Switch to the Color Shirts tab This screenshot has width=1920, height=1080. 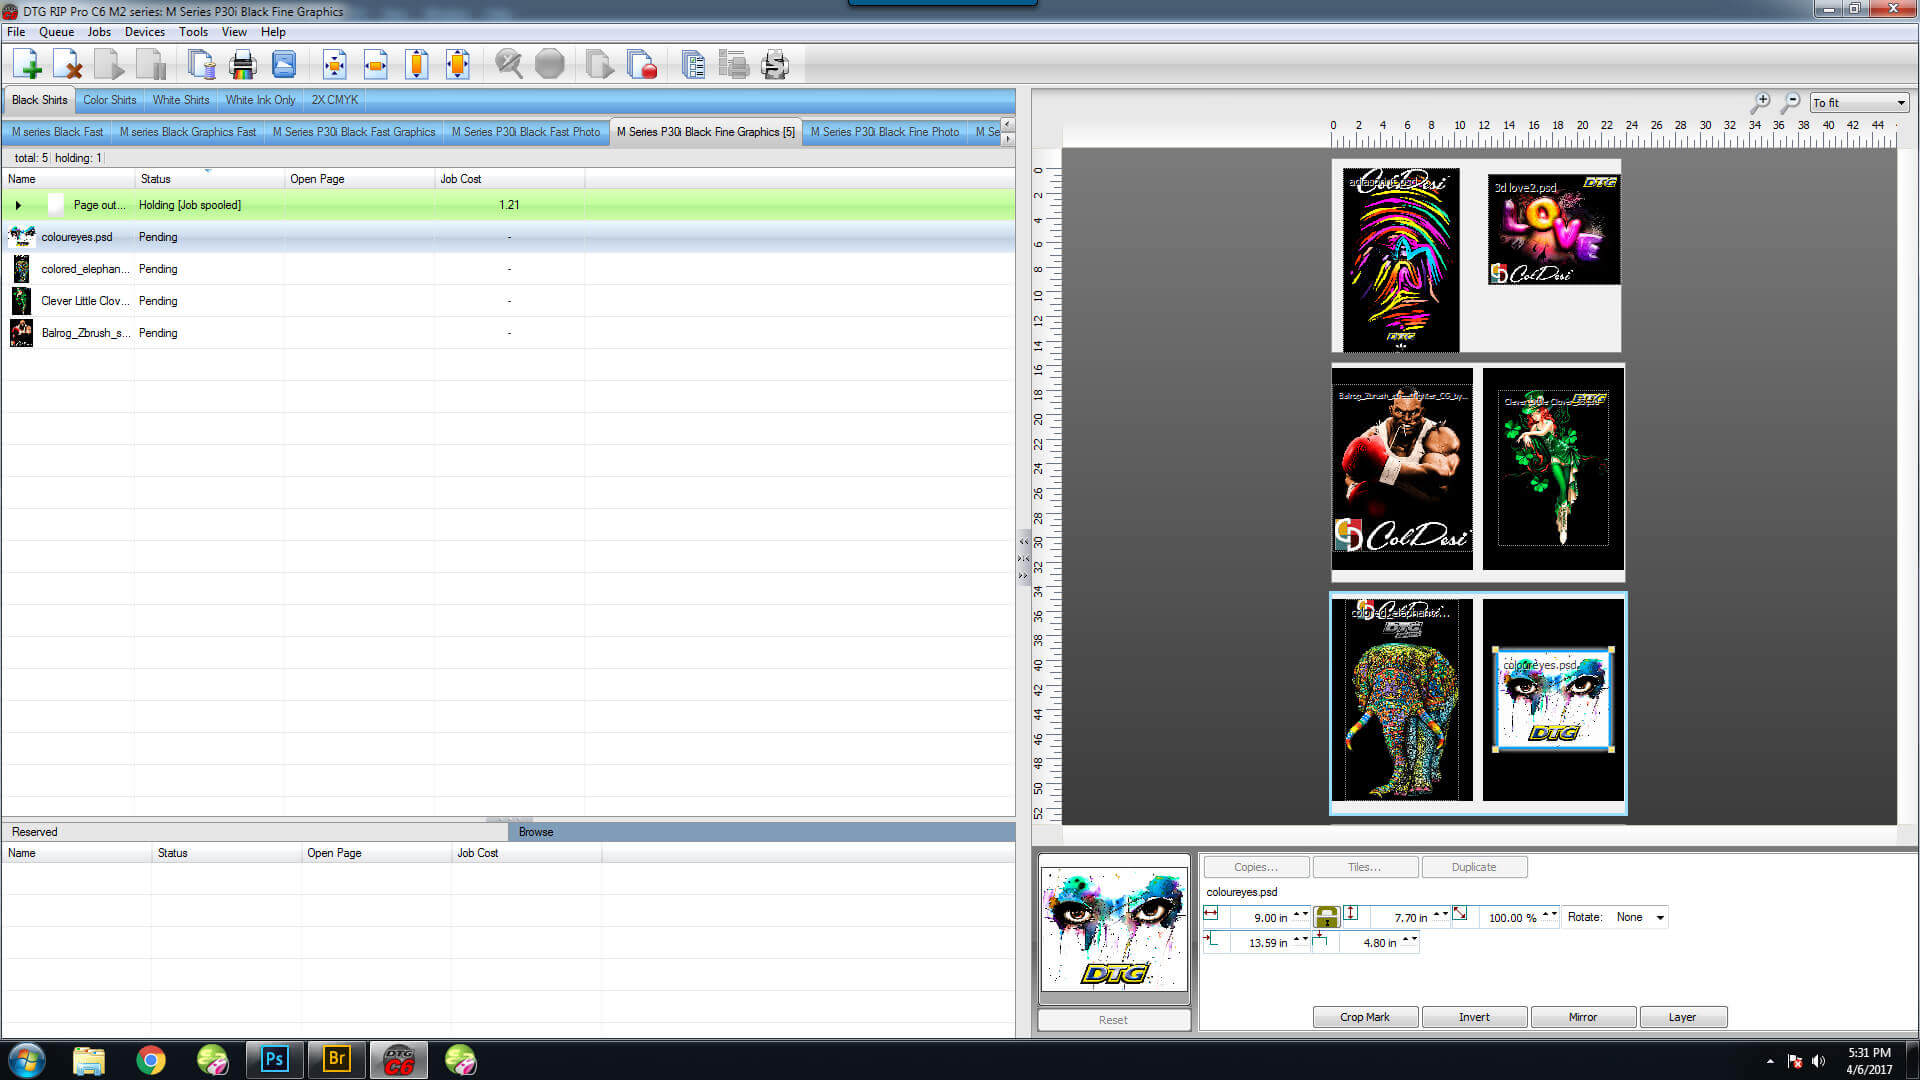[x=109, y=100]
